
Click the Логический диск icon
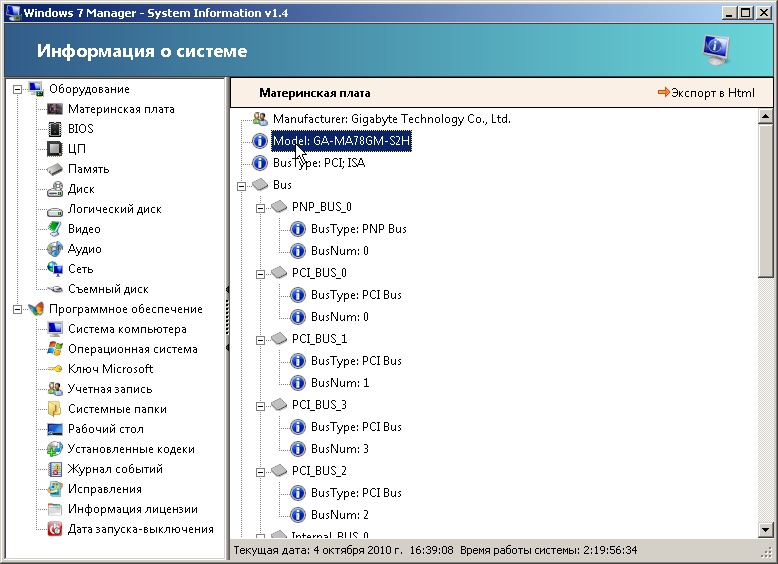pyautogui.click(x=55, y=210)
